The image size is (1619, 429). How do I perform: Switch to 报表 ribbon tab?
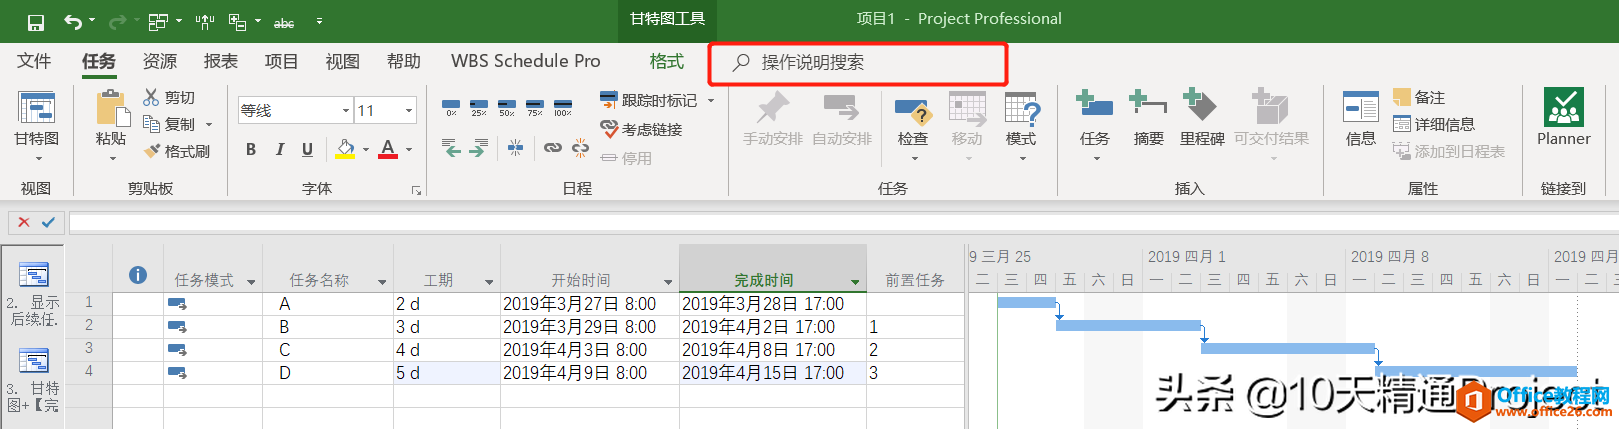[221, 61]
